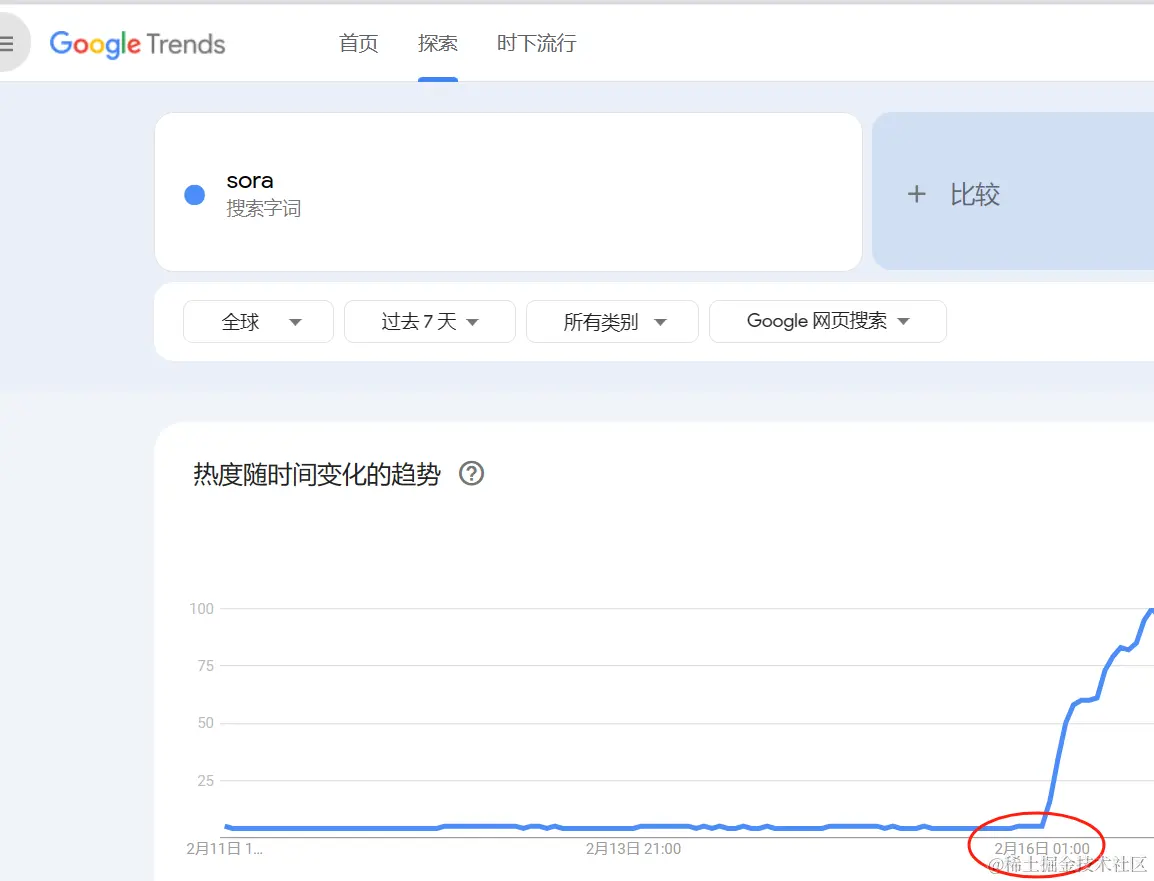Click the help icon beside 热度随时间变化的趋势
Image resolution: width=1154 pixels, height=881 pixels.
[472, 473]
